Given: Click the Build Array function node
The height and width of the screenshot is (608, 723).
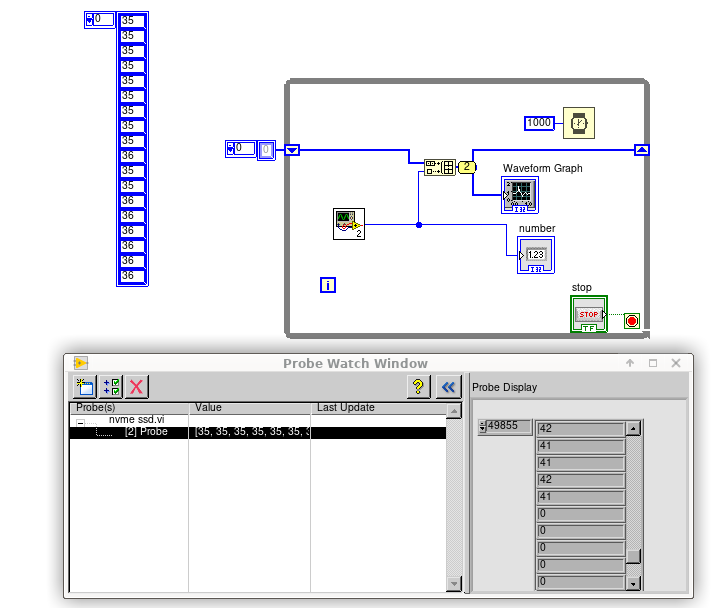Looking at the screenshot, I should point(439,167).
